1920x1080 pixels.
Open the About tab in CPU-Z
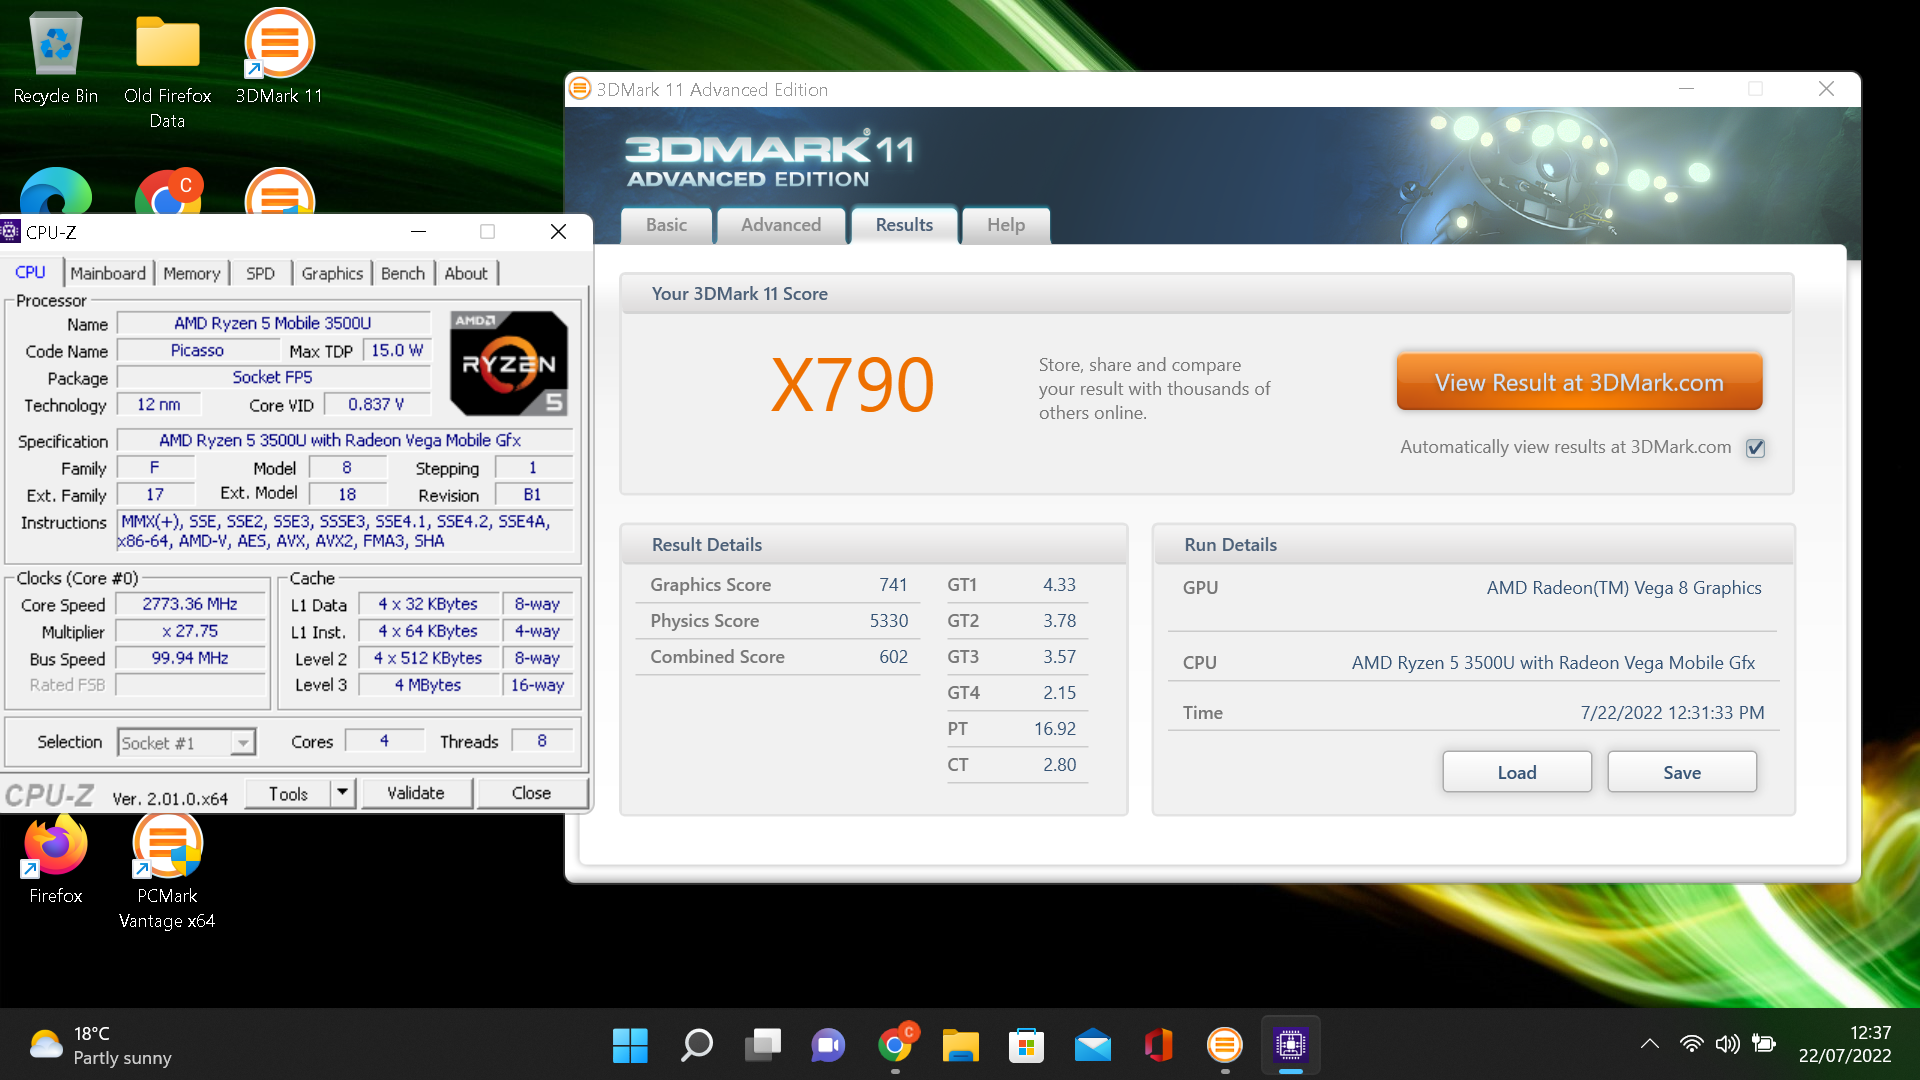pos(466,273)
